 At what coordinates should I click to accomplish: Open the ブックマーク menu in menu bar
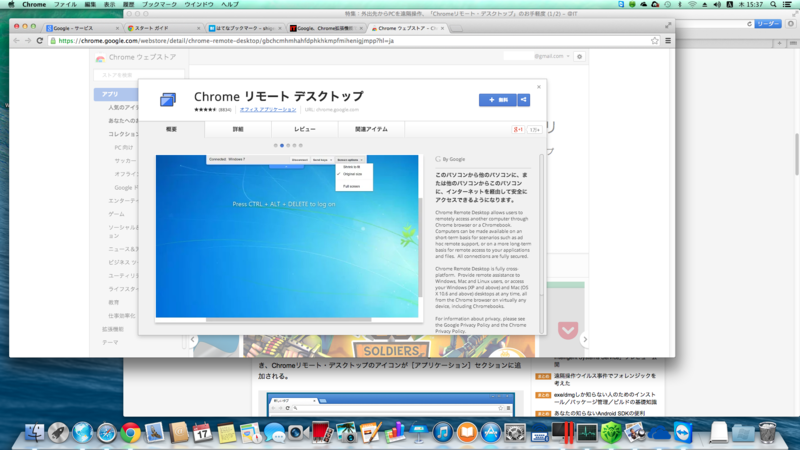click(159, 4)
